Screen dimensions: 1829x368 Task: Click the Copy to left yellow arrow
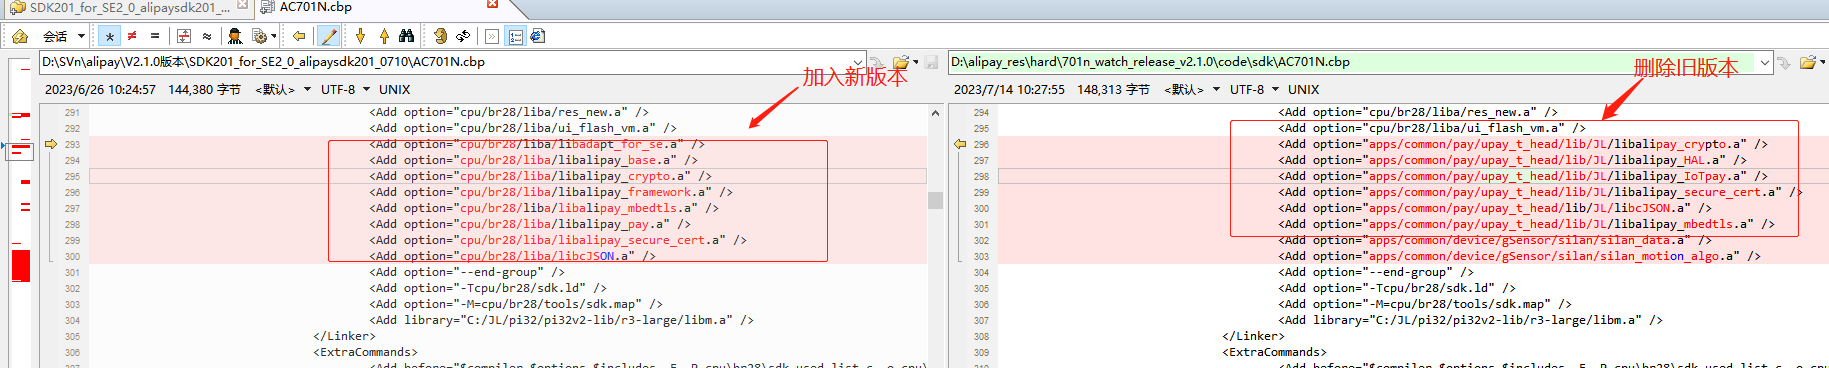299,36
